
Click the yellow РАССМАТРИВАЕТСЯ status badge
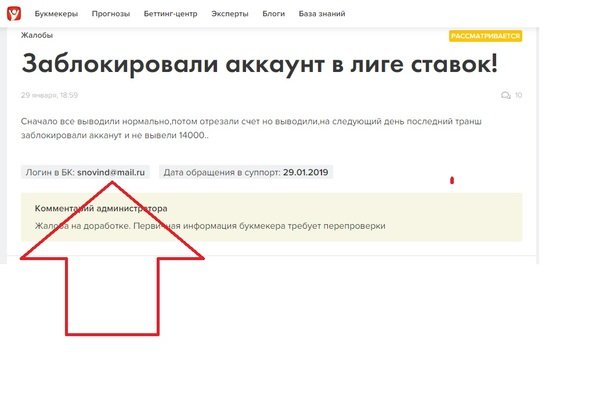click(486, 35)
